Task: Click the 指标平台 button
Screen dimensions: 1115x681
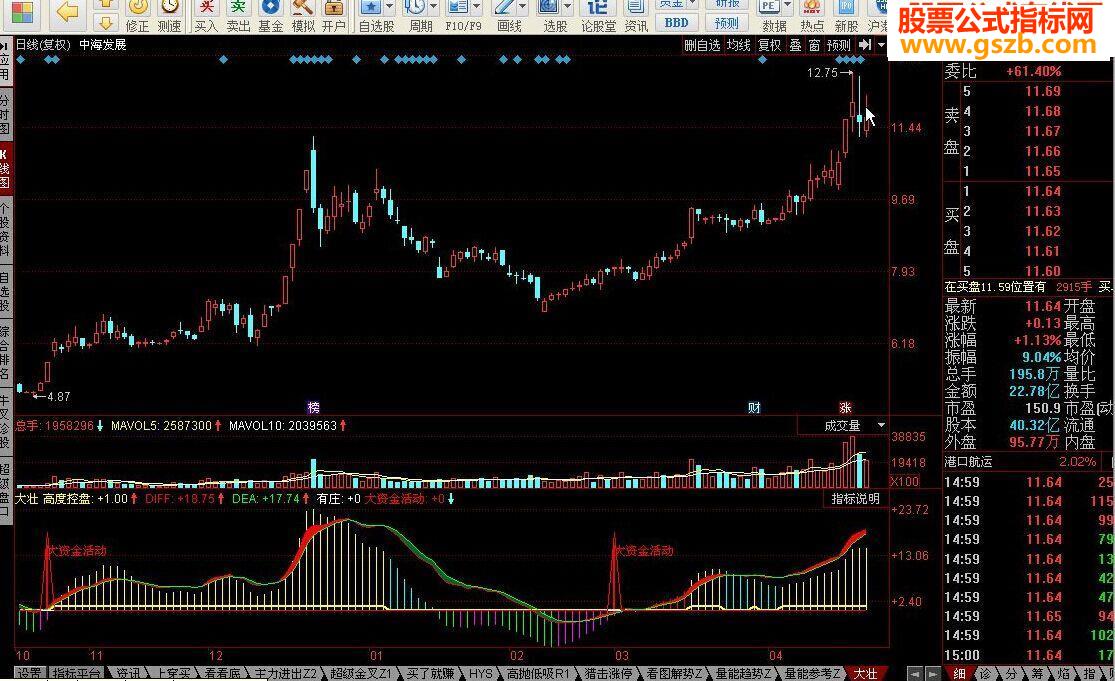Action: point(76,673)
